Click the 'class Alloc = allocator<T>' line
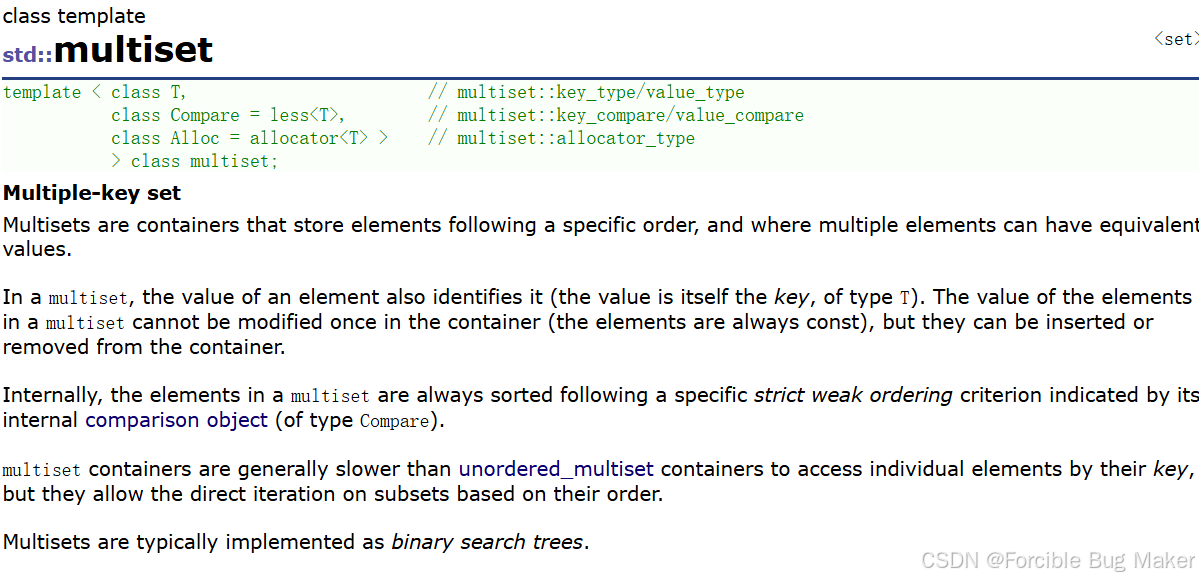 249,138
